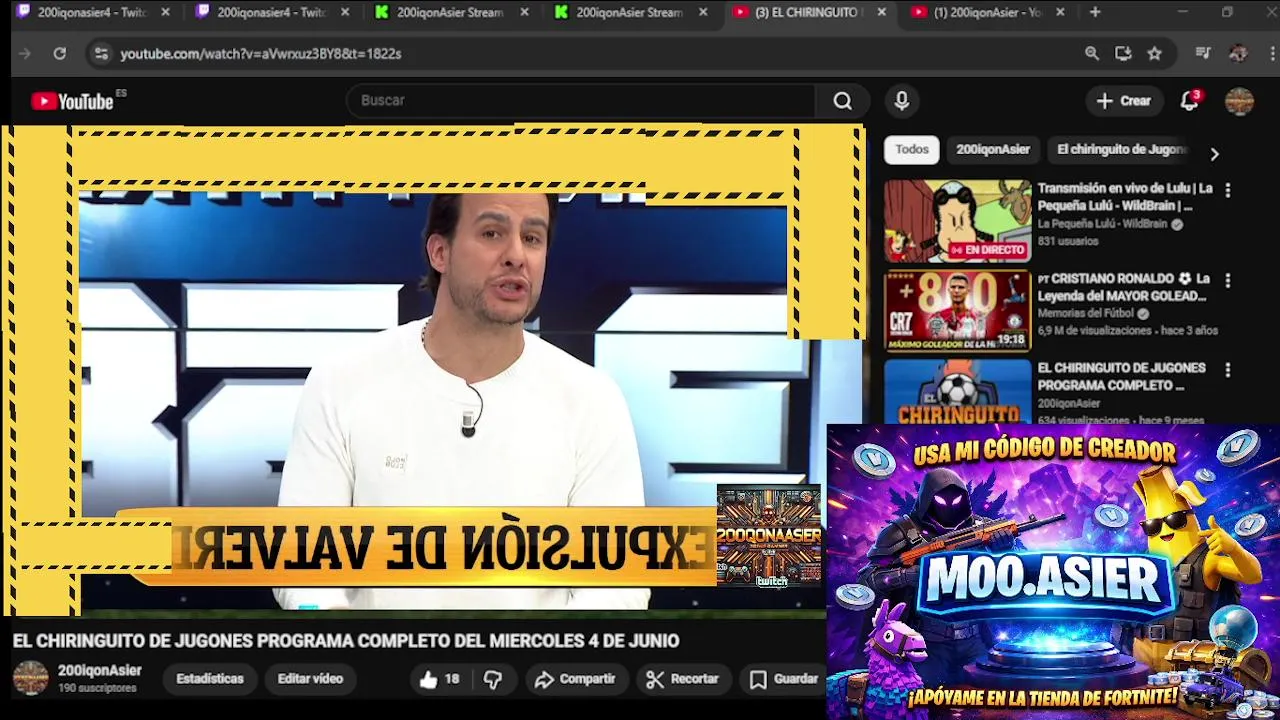1280x720 pixels.
Task: Open title 'Transmisión en vivo de Lulu'
Action: pyautogui.click(x=1125, y=197)
